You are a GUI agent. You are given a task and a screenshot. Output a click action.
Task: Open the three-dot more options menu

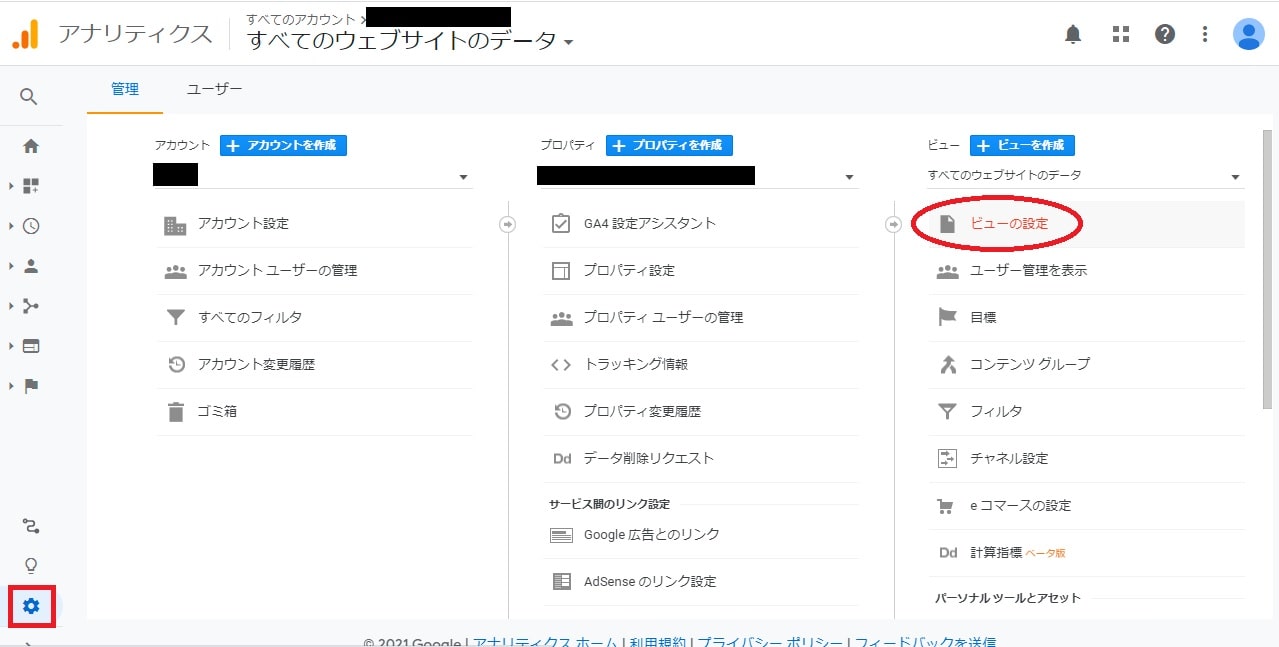1205,35
